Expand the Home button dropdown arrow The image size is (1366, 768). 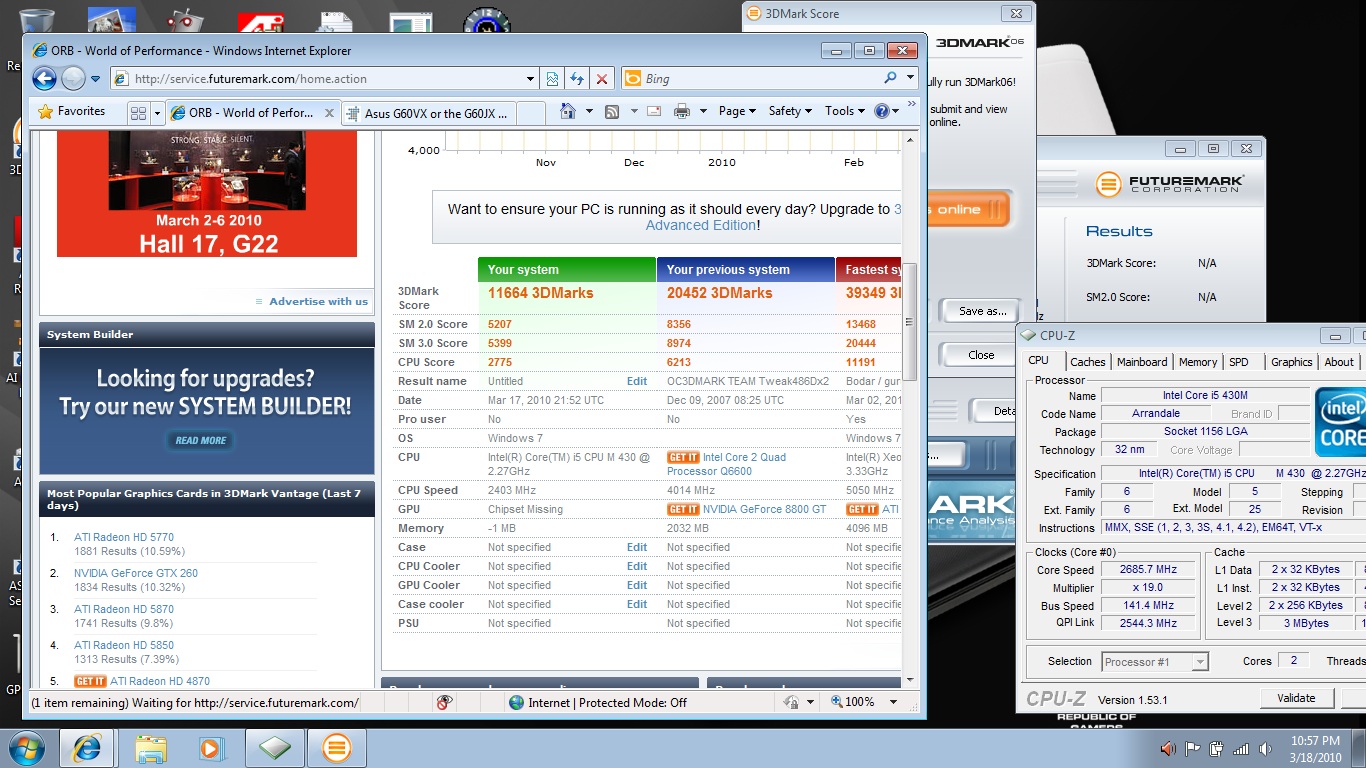[x=589, y=111]
